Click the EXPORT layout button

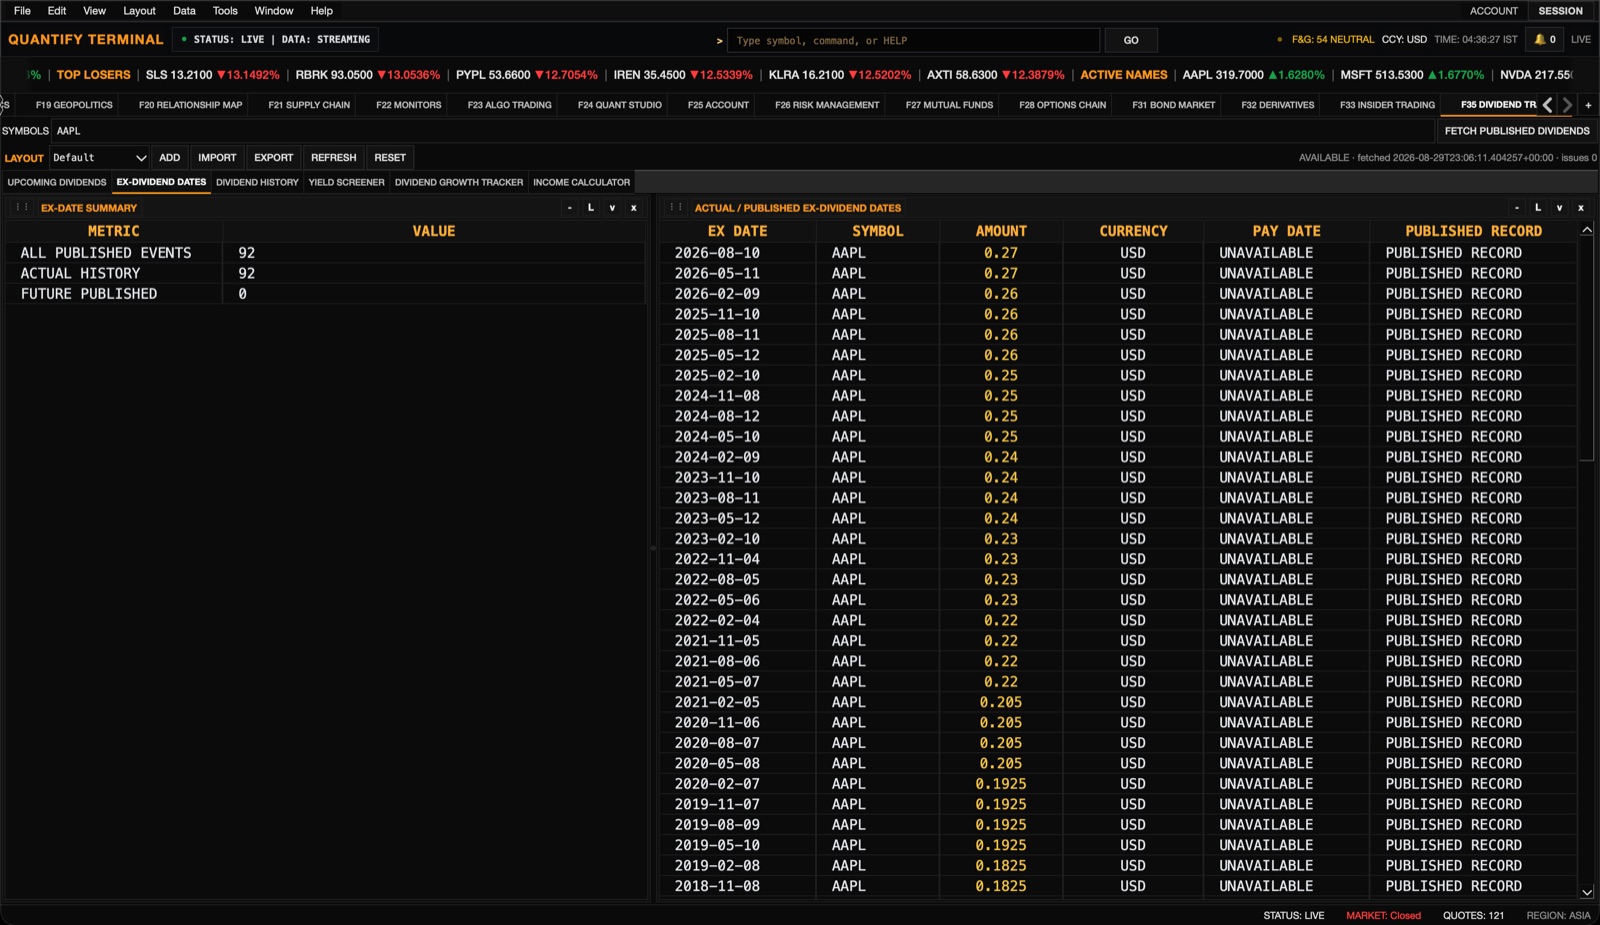(x=273, y=158)
